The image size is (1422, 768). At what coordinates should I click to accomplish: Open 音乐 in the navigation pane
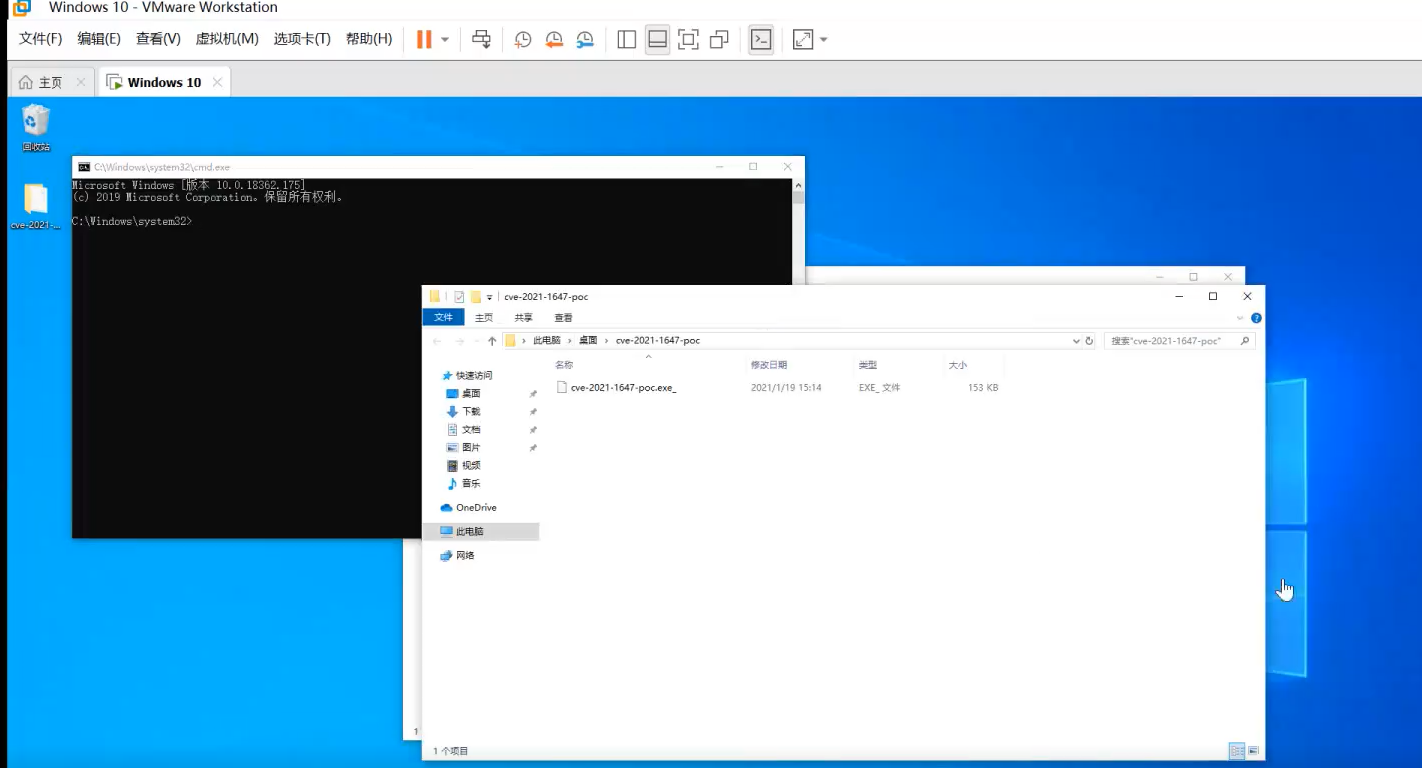pyautogui.click(x=471, y=484)
